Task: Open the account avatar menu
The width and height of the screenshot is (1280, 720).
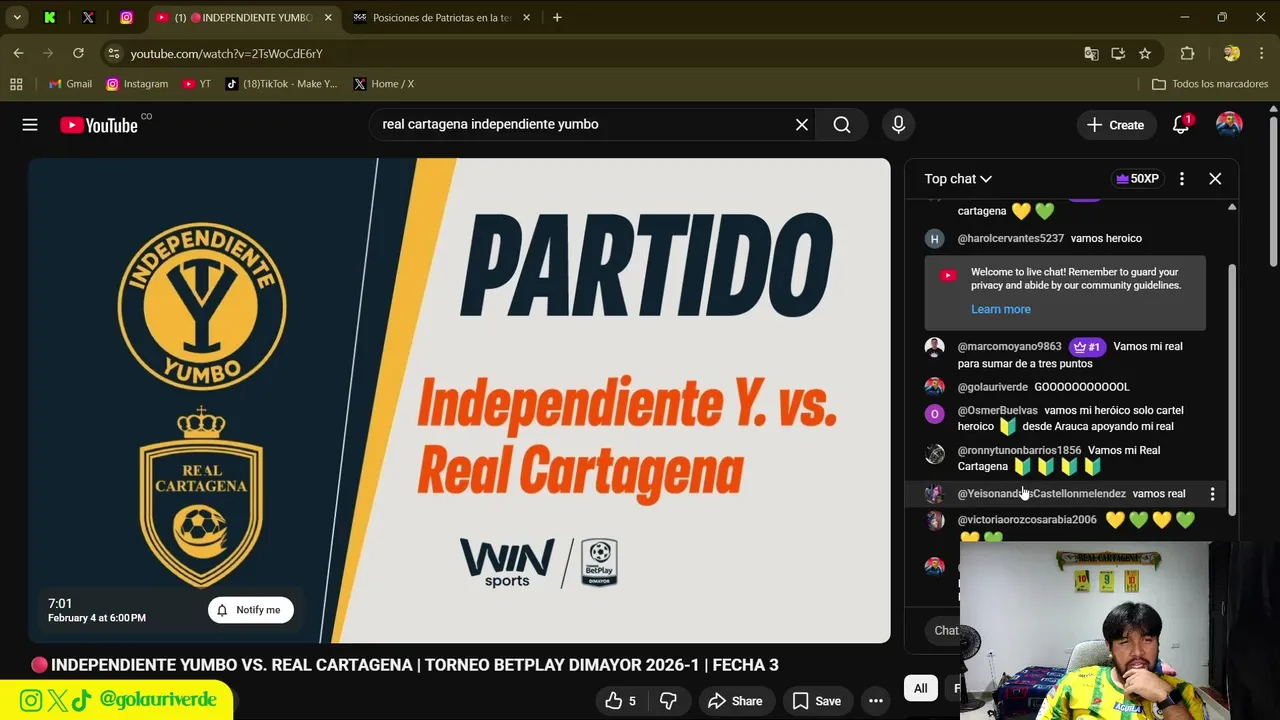Action: click(1229, 125)
